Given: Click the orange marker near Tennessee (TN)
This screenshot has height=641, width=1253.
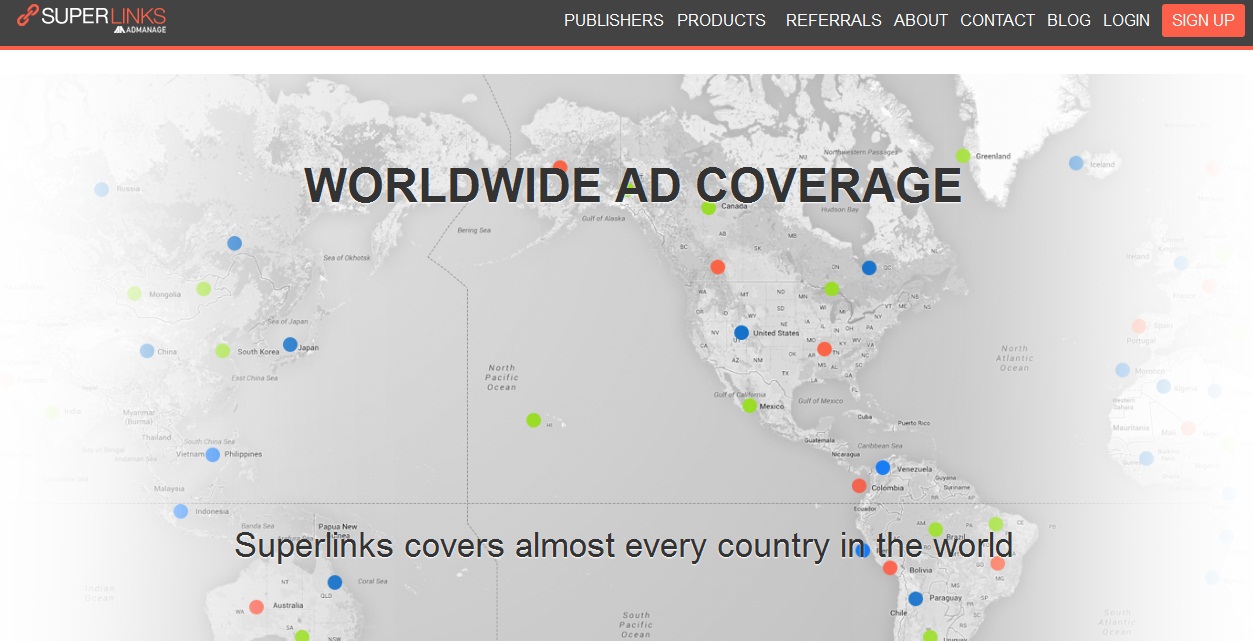Looking at the screenshot, I should pos(824,349).
